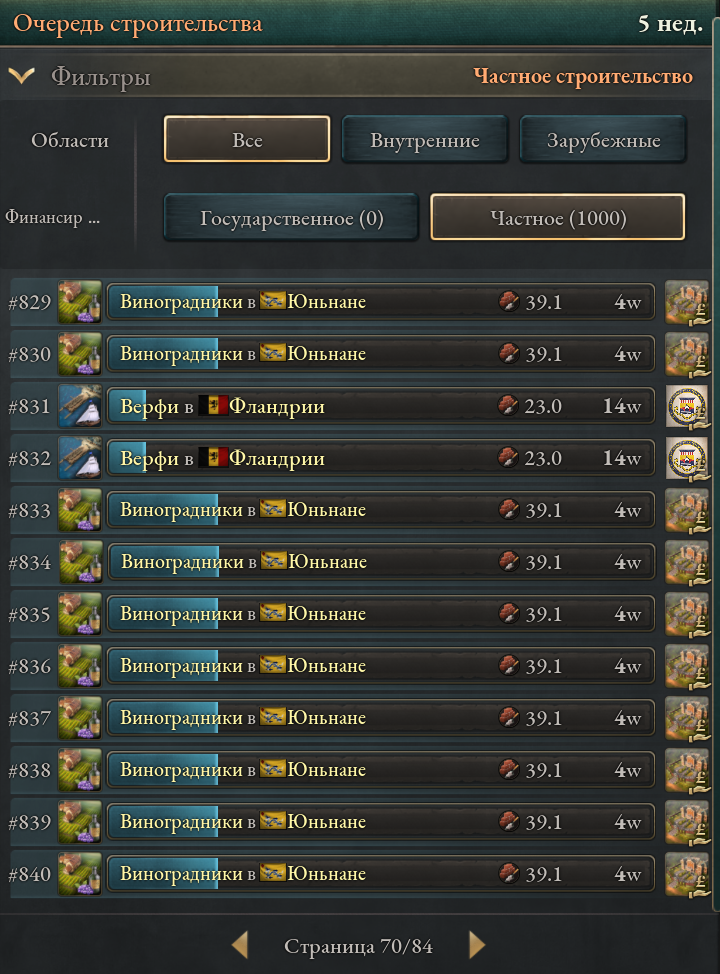
Task: Click progress bar of queue item #840
Action: tap(381, 875)
